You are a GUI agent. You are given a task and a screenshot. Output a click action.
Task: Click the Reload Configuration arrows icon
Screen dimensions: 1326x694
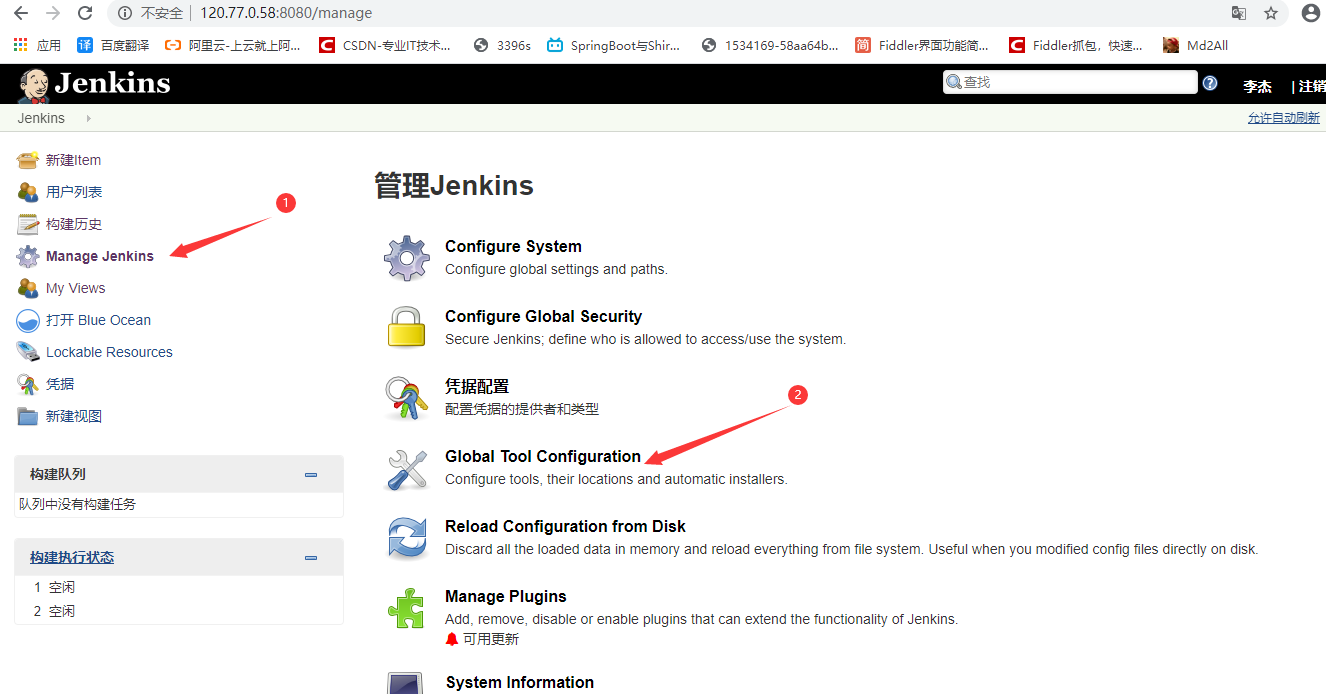pyautogui.click(x=407, y=538)
